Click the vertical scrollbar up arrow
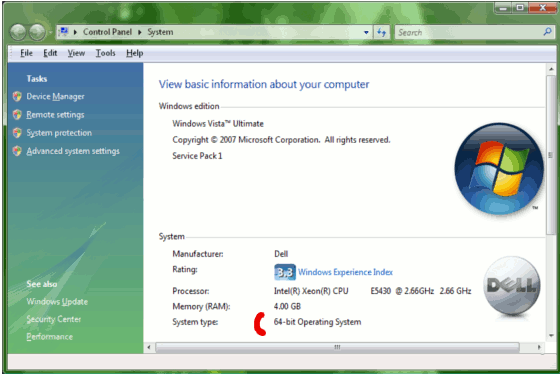 tap(551, 69)
